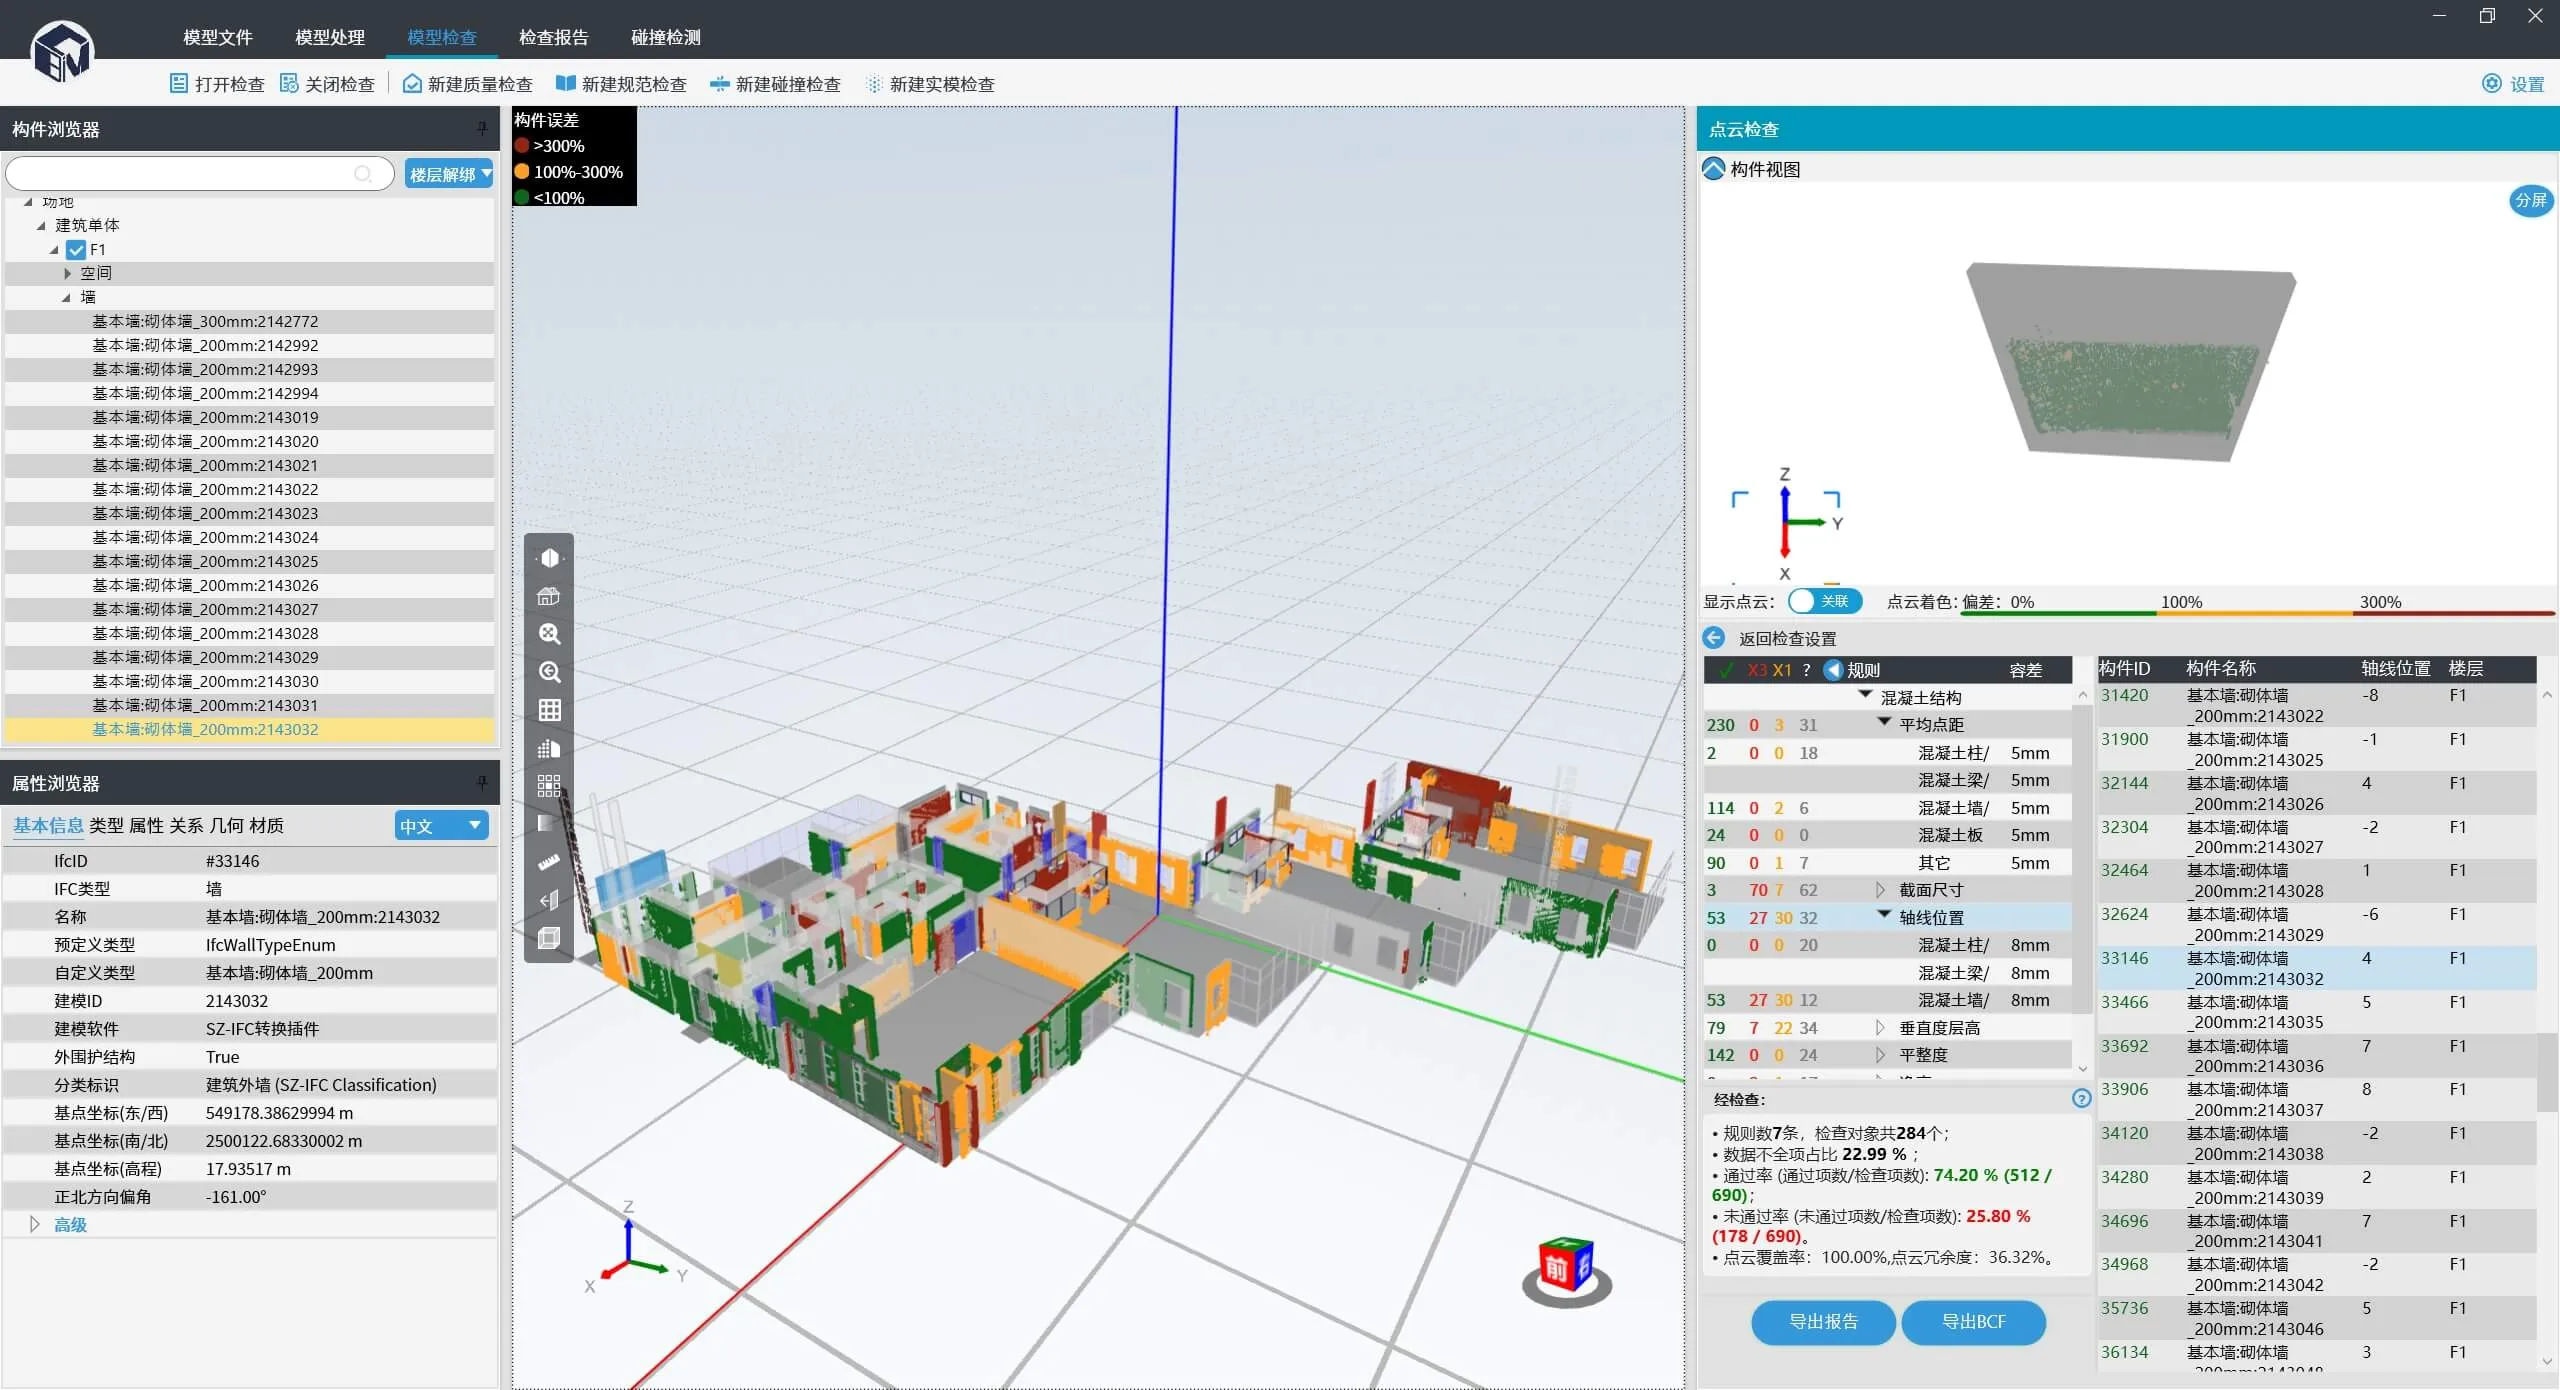This screenshot has width=2560, height=1390.
Task: Click the home view icon in viewport toolbar
Action: click(x=548, y=597)
